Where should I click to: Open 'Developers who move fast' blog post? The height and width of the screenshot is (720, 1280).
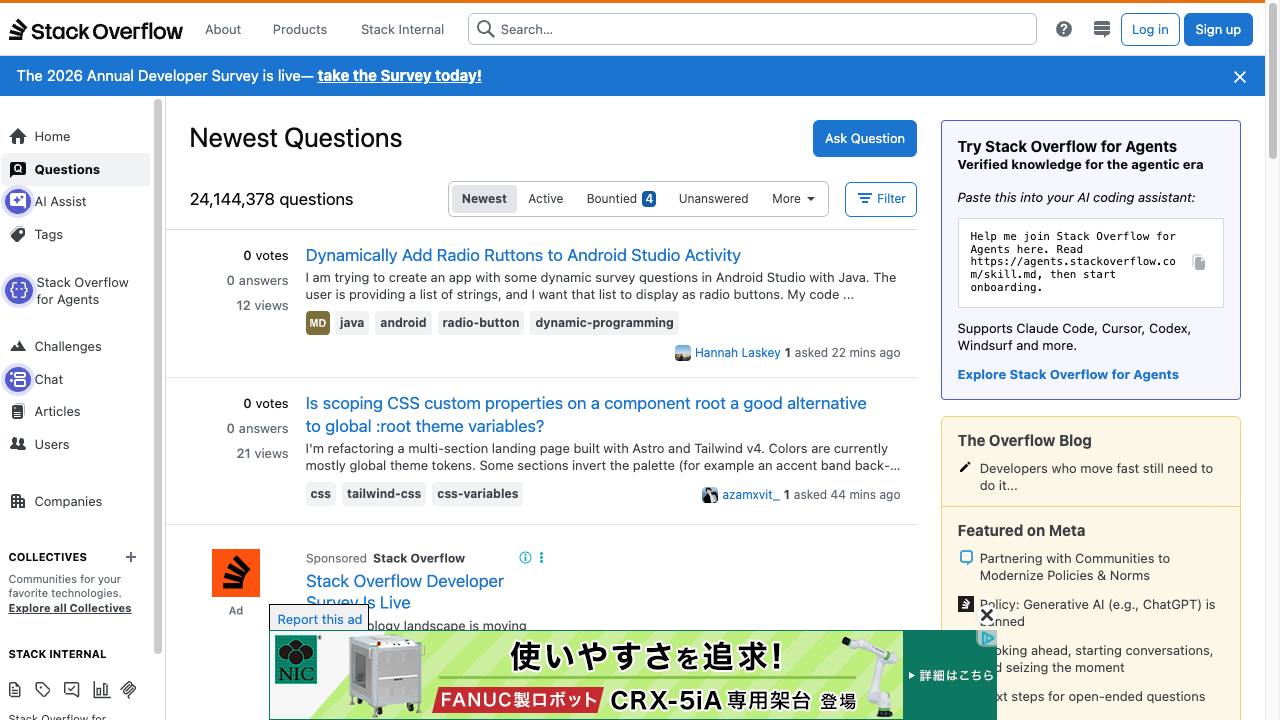tap(1096, 477)
